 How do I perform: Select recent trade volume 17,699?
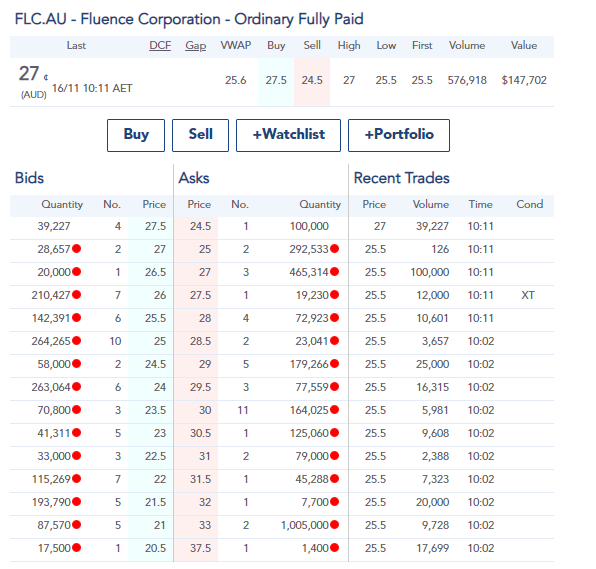tap(433, 548)
